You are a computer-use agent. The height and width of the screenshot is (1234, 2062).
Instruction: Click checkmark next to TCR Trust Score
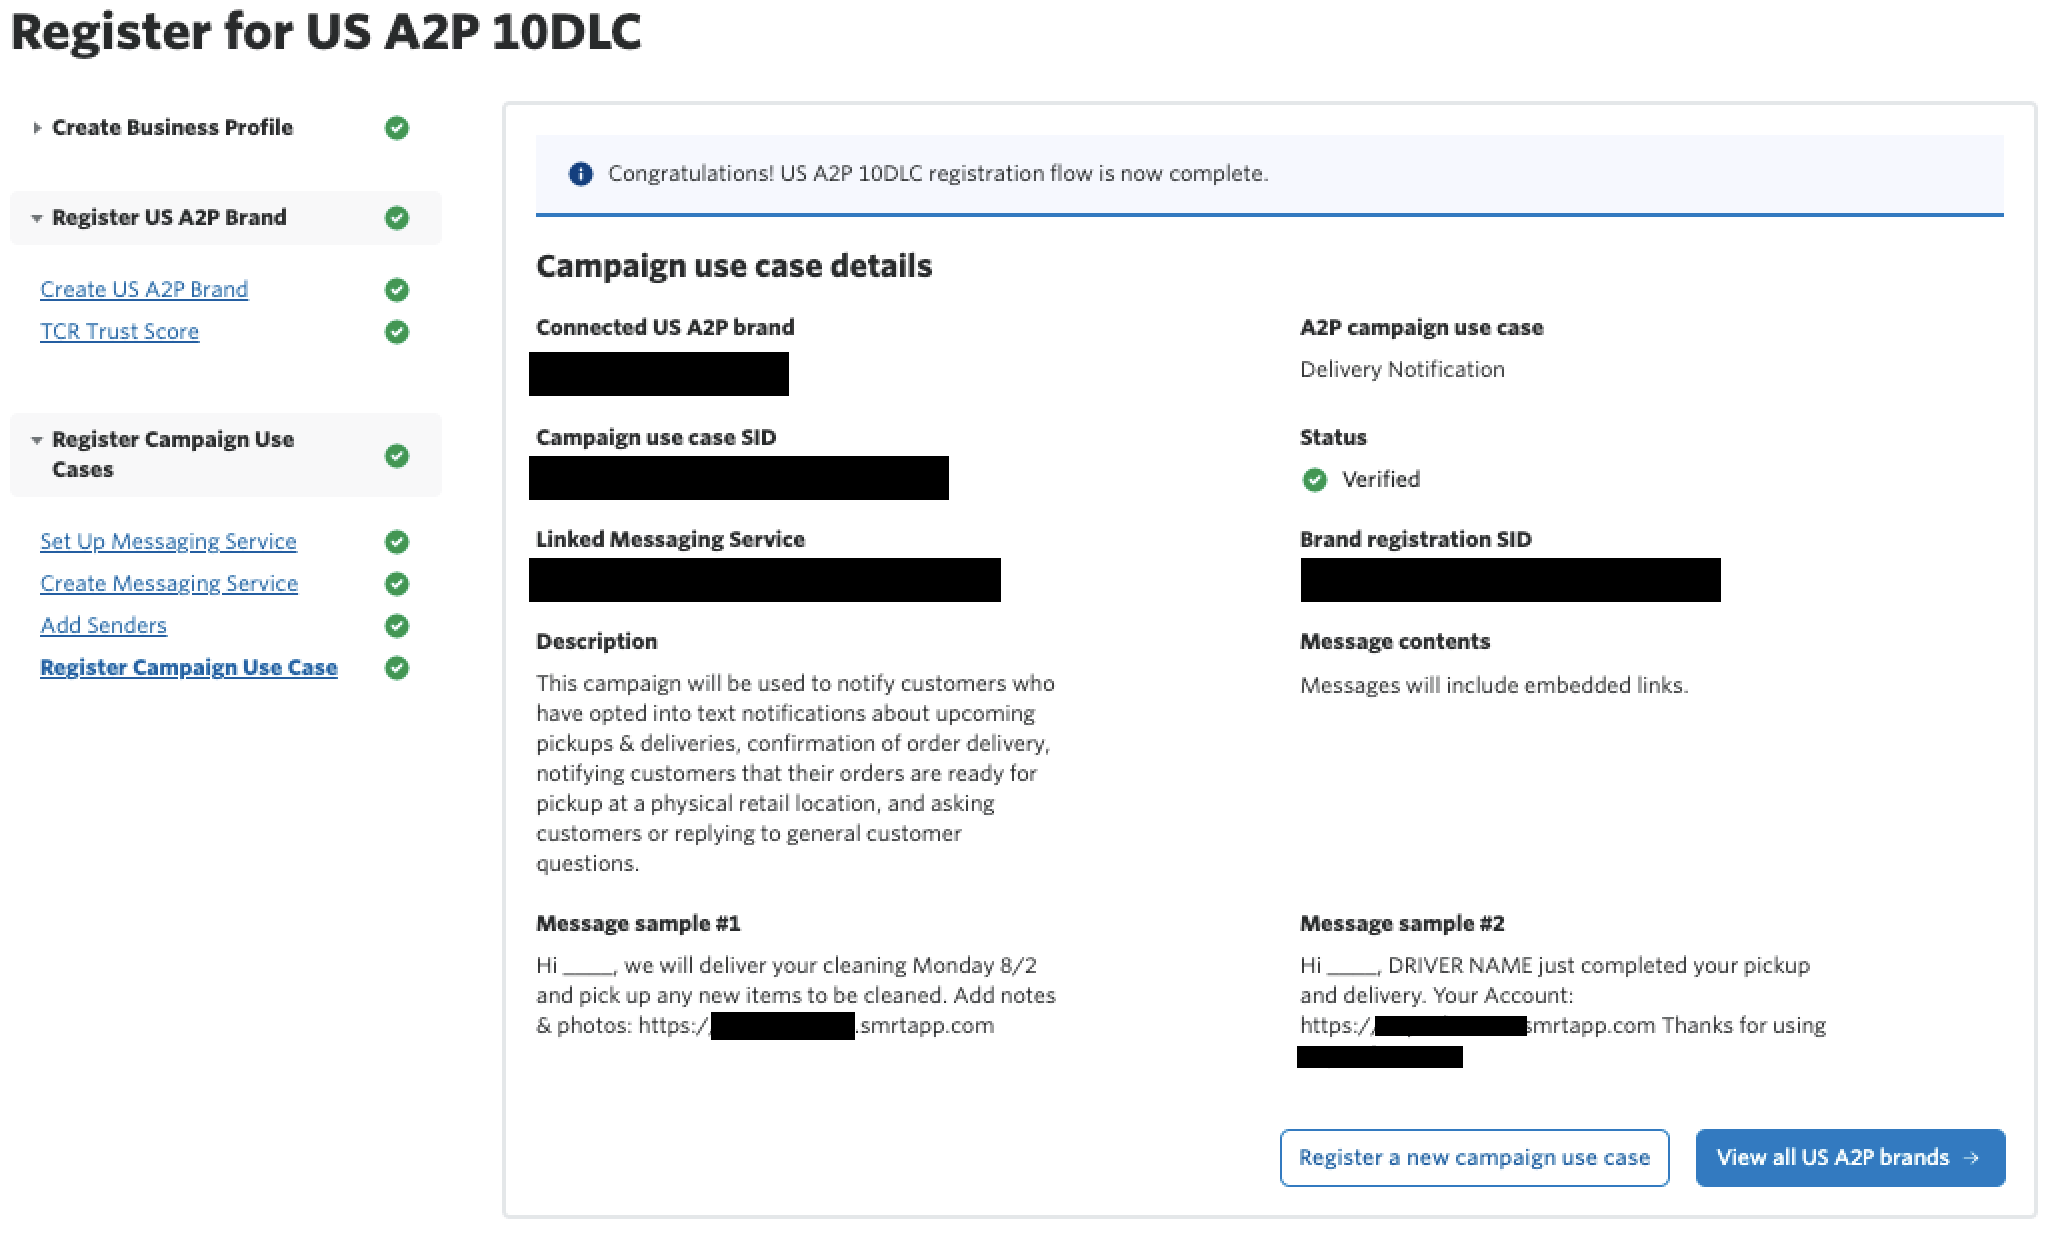click(397, 332)
